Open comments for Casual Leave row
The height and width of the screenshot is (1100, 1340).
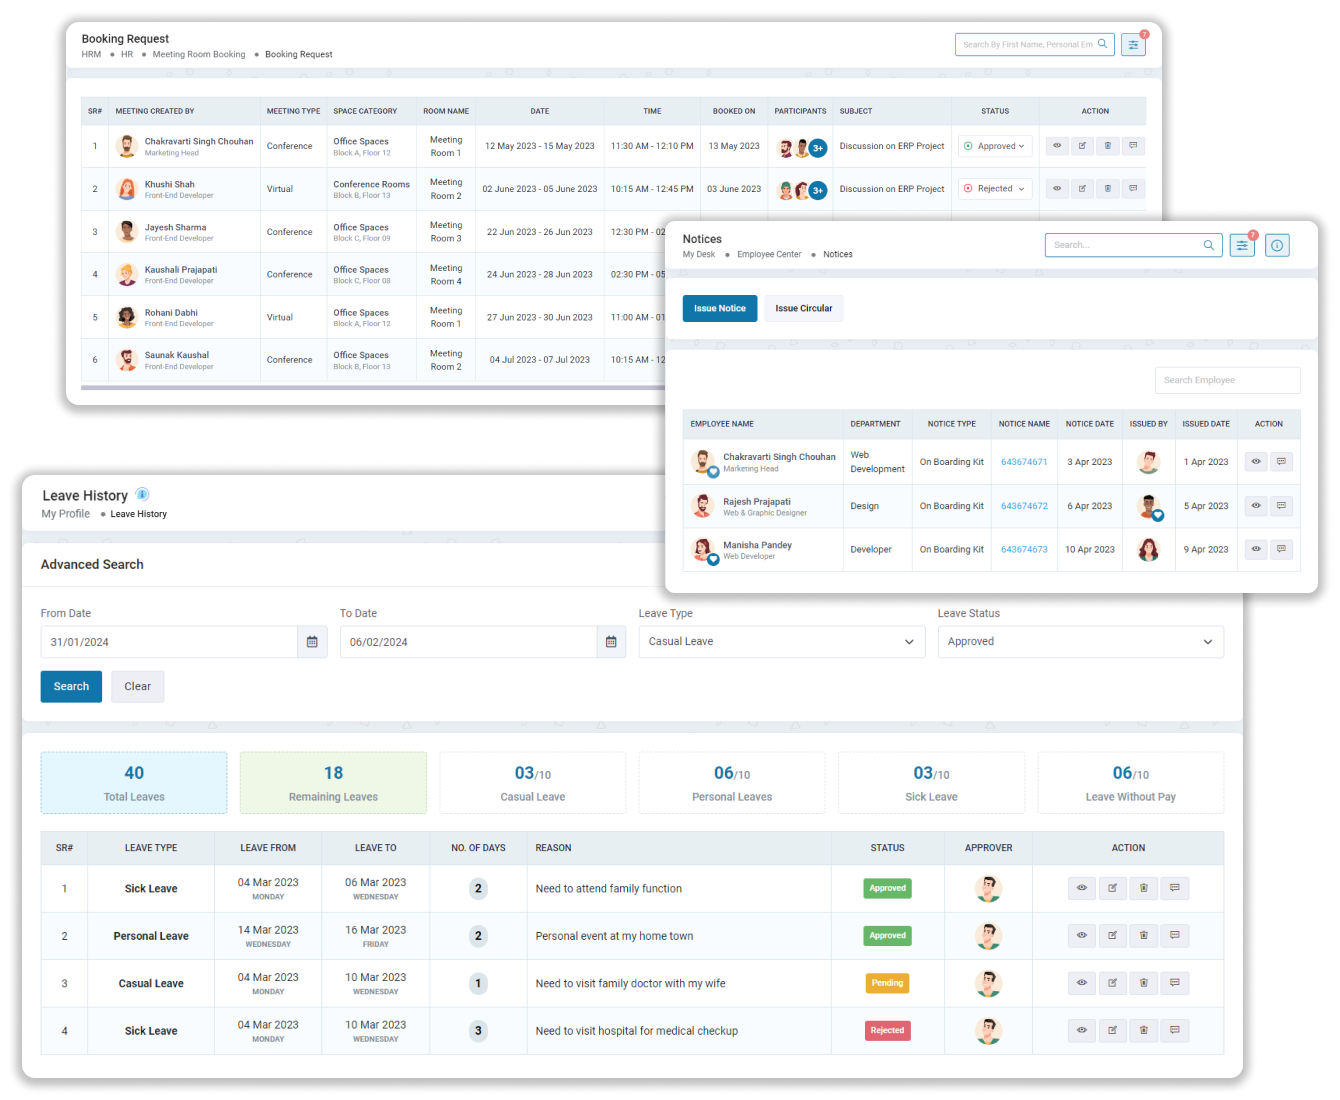point(1175,983)
